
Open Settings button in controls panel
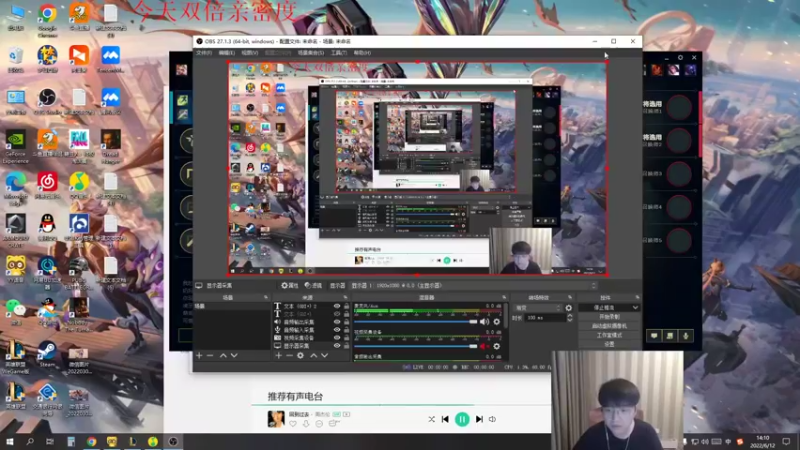[609, 344]
